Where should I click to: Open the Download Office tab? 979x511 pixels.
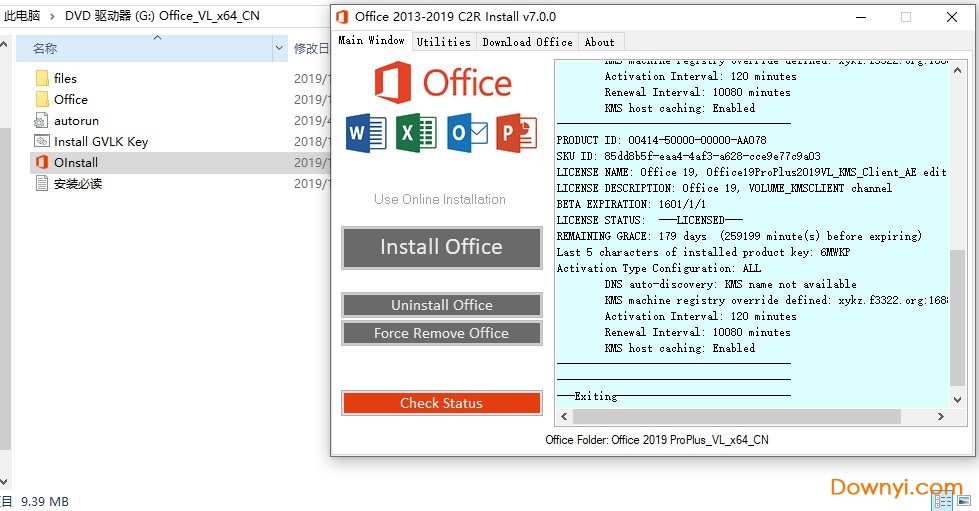click(x=527, y=42)
